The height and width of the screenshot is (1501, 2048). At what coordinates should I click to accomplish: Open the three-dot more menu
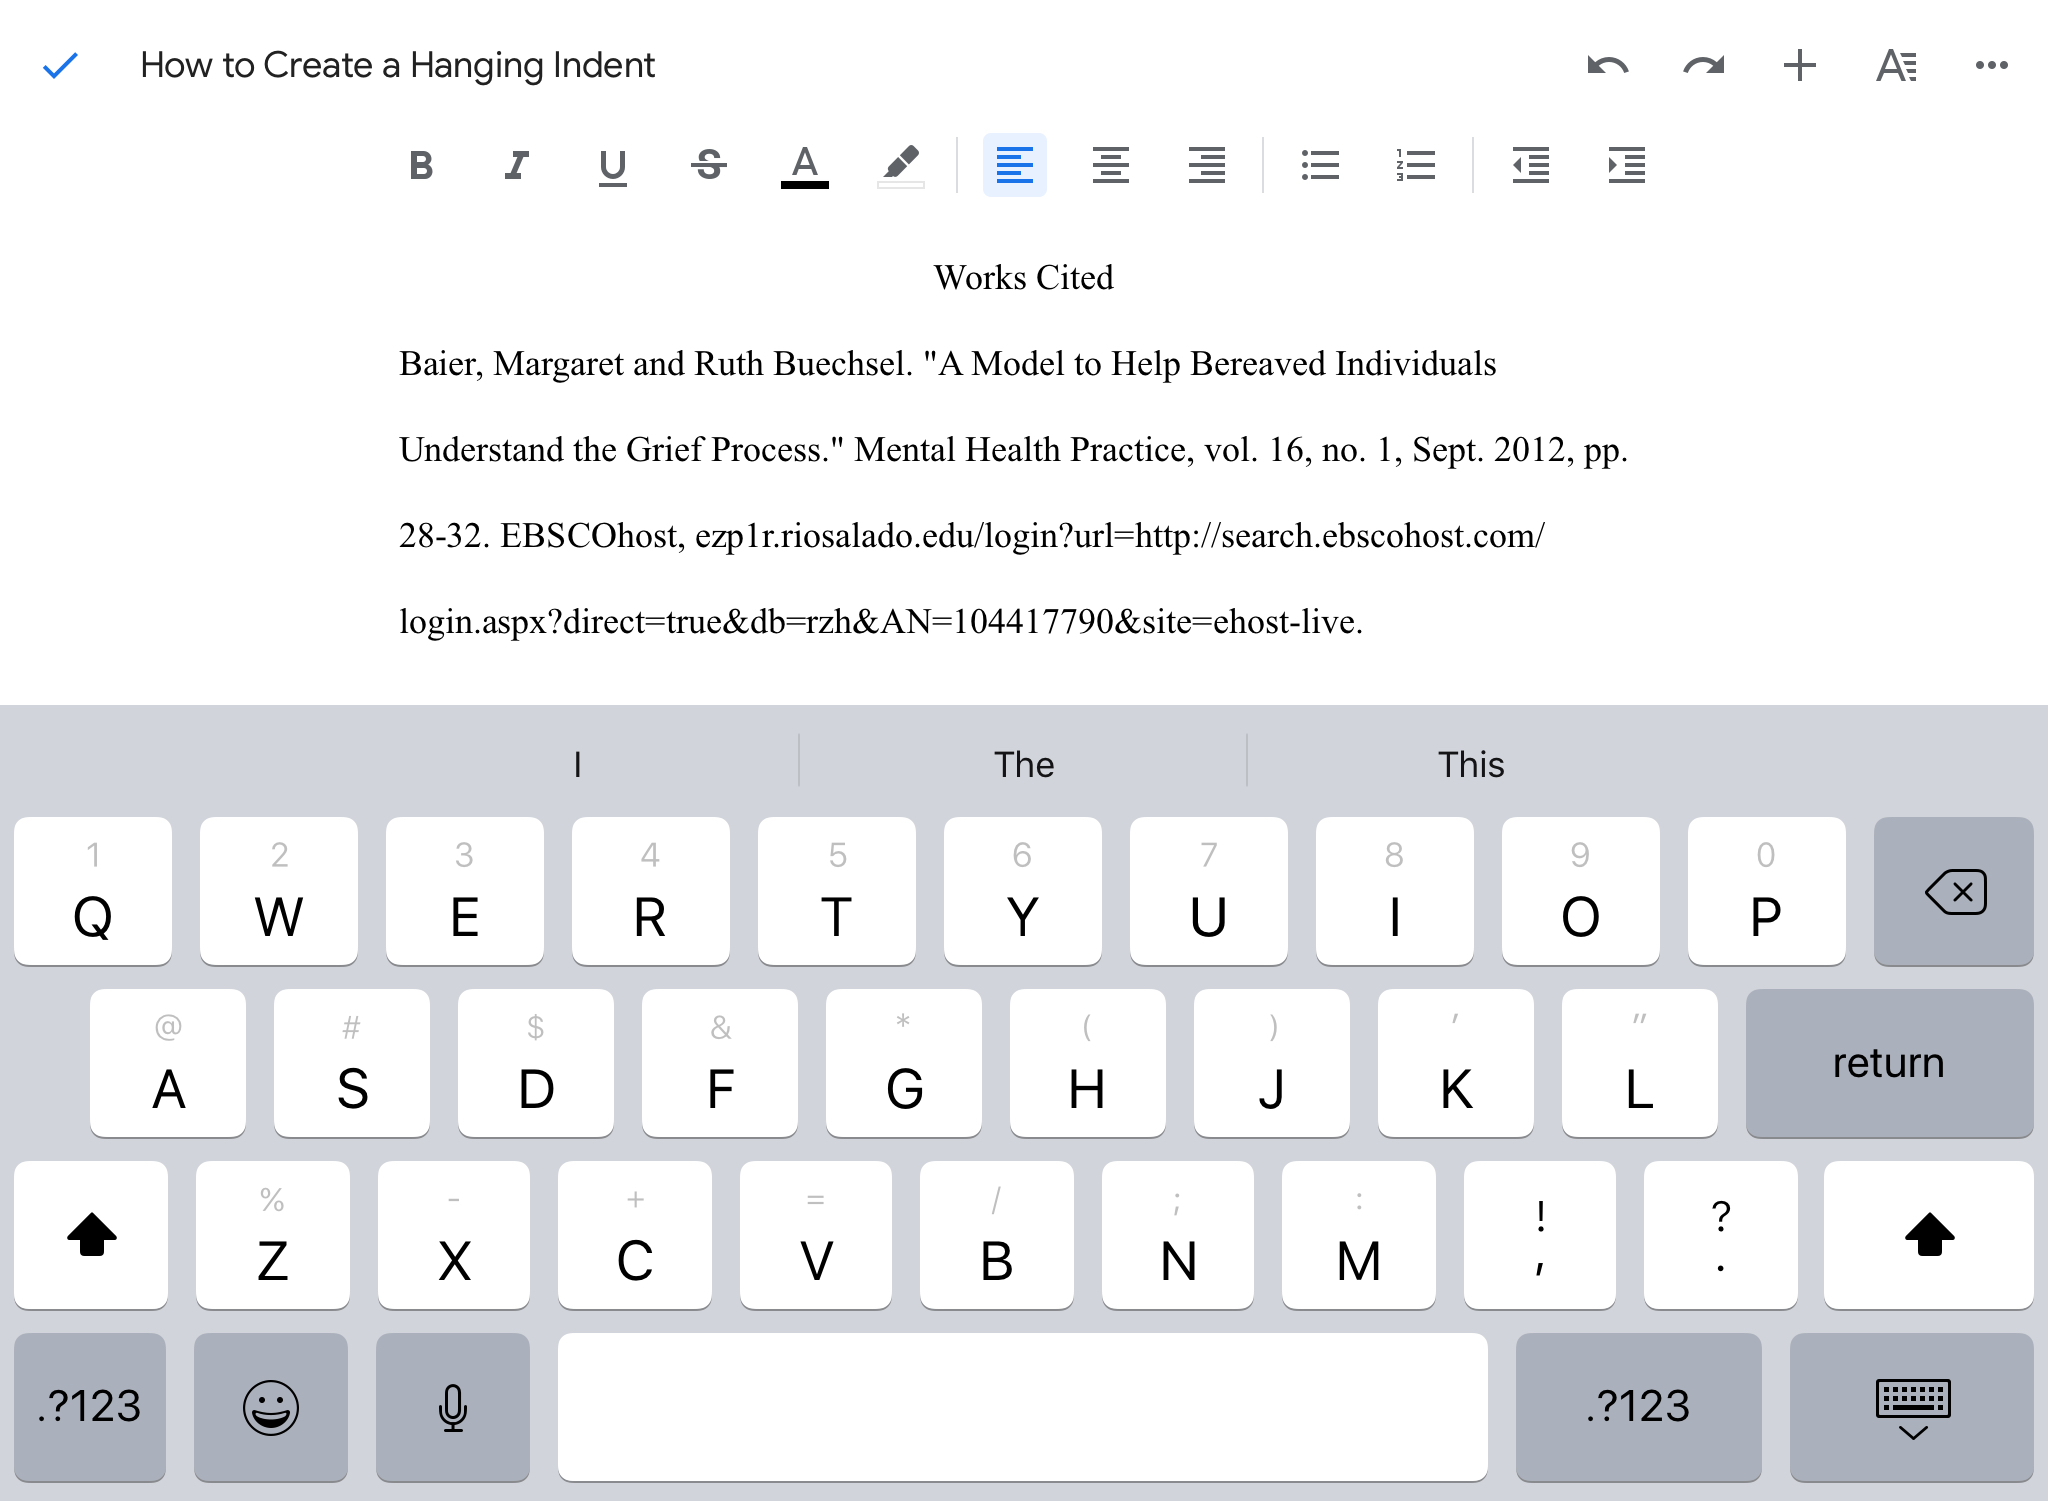click(x=1991, y=66)
